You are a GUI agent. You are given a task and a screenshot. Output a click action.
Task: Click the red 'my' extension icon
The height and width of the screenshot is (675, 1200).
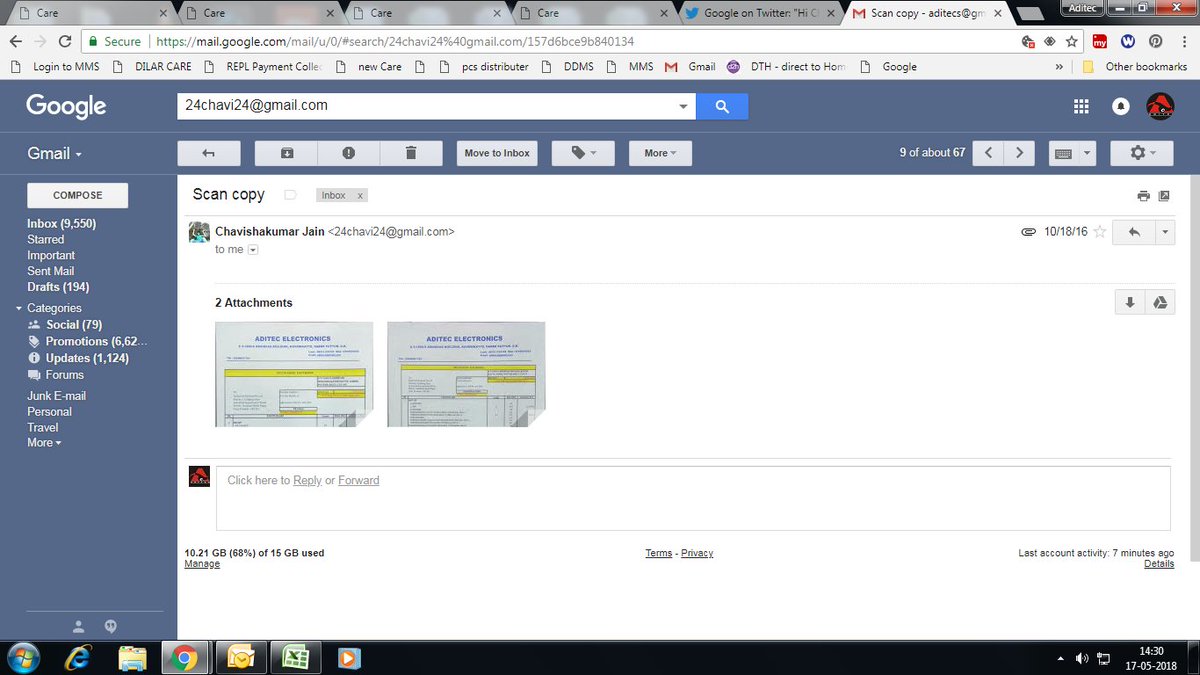tap(1100, 42)
